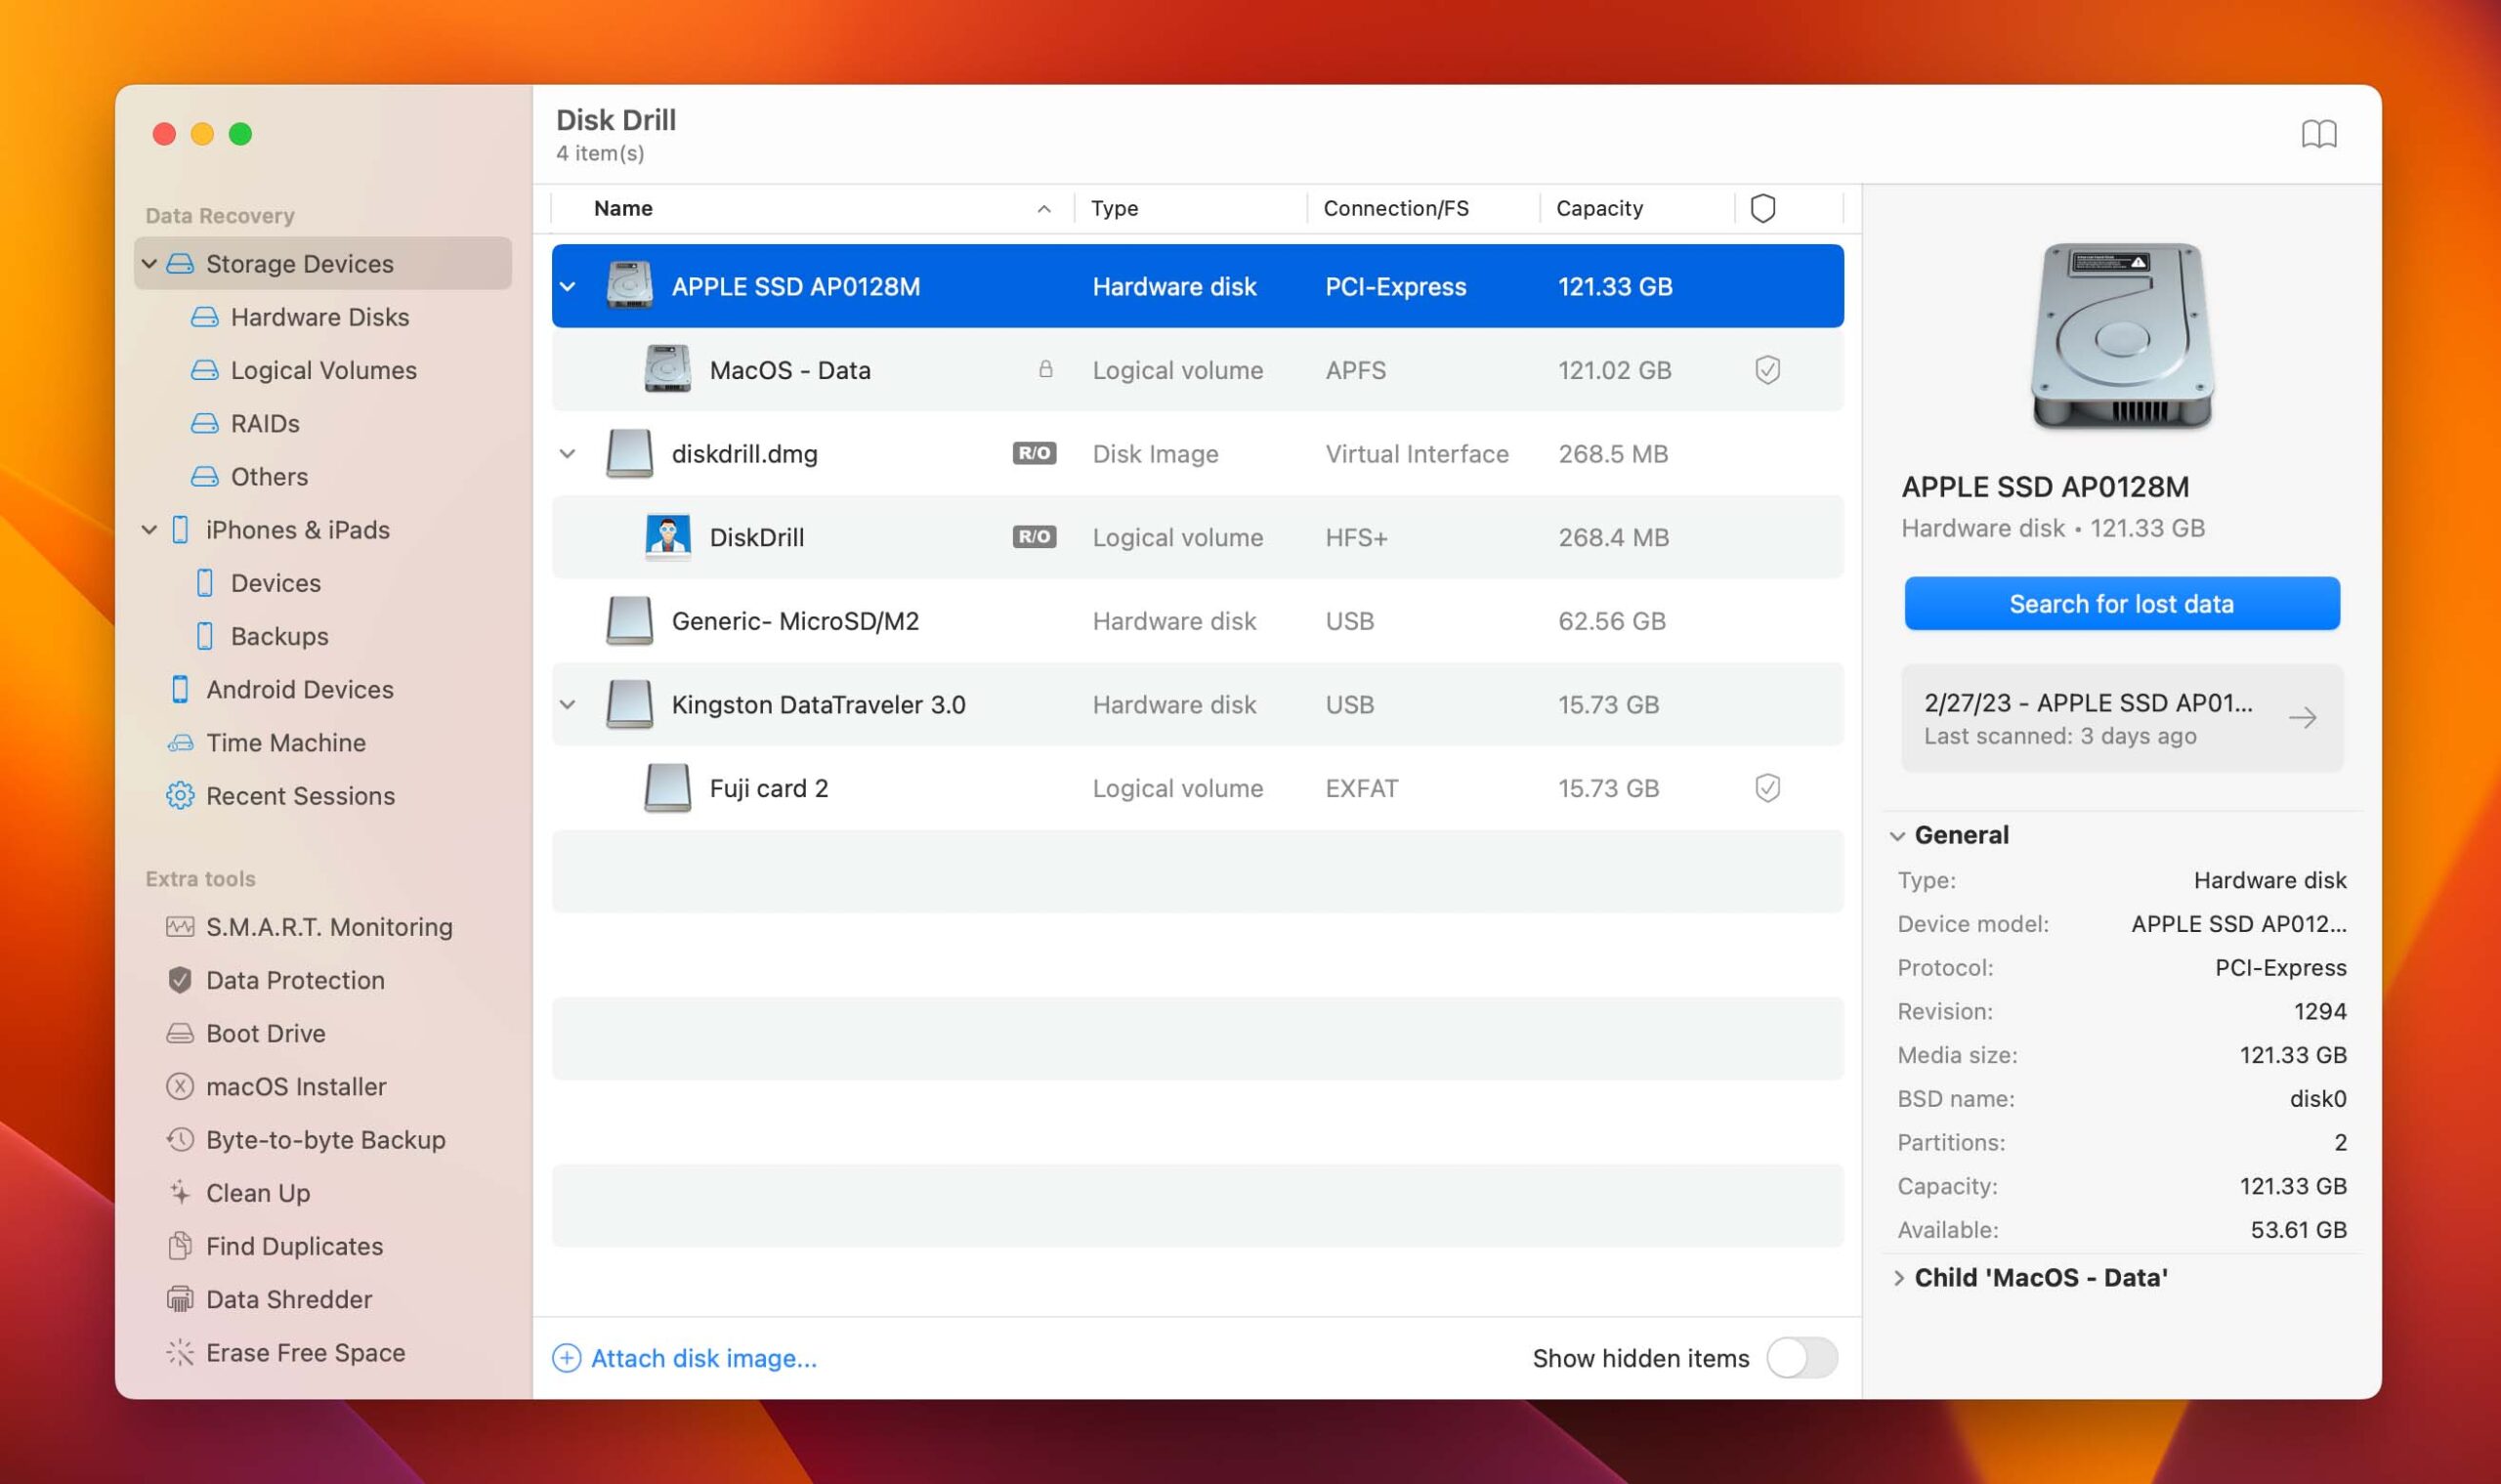Viewport: 2501px width, 1484px height.
Task: Click the DiskDrill volume app icon
Action: click(667, 537)
